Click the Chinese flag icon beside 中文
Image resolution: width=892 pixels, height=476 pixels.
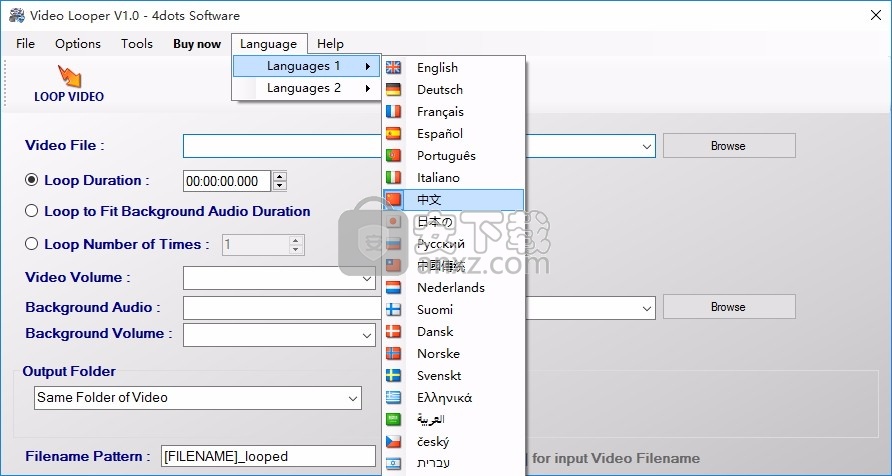393,200
